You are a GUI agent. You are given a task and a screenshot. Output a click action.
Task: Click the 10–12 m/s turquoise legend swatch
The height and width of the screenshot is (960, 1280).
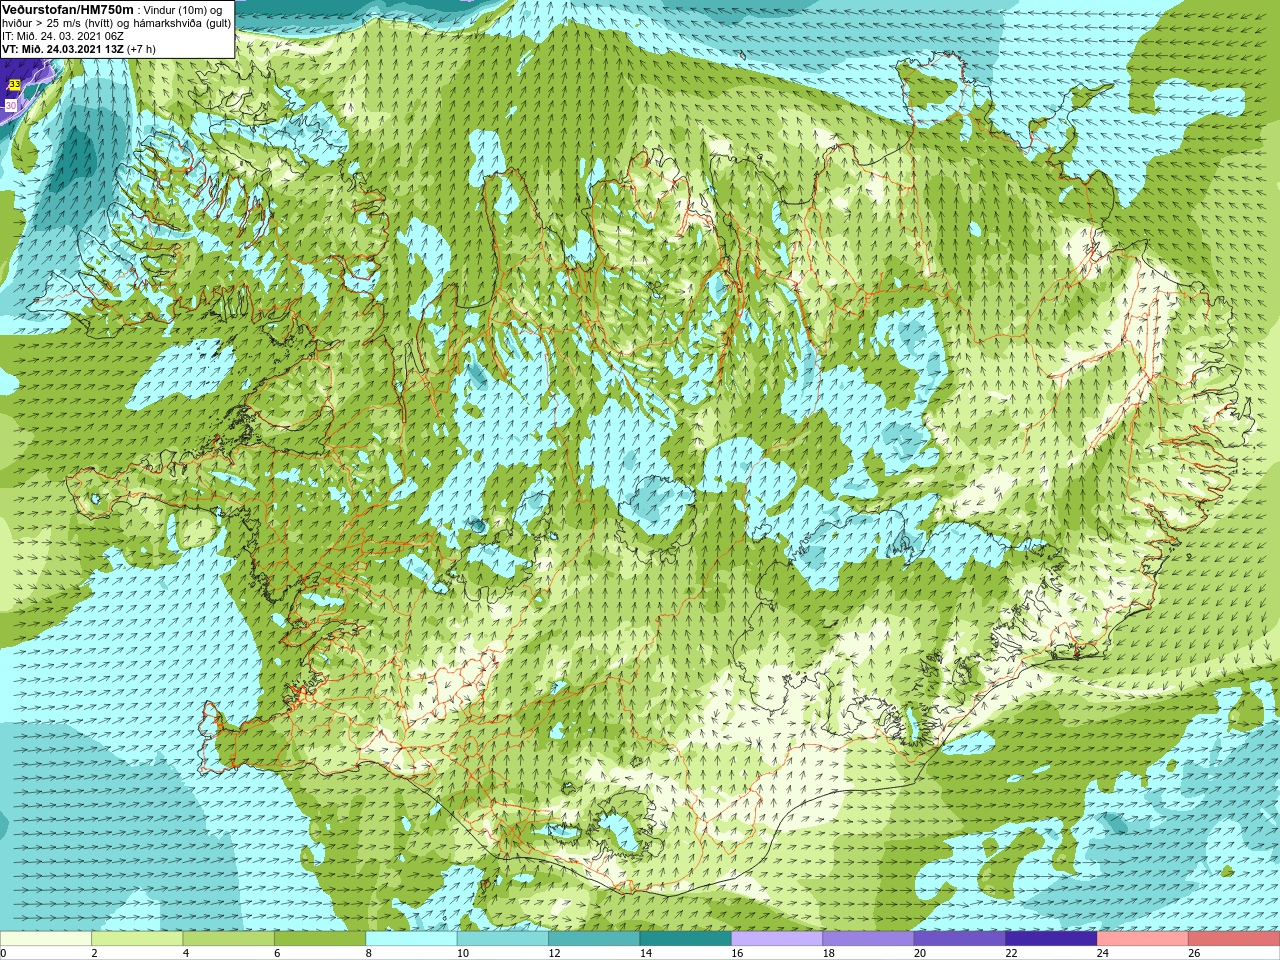tap(503, 939)
